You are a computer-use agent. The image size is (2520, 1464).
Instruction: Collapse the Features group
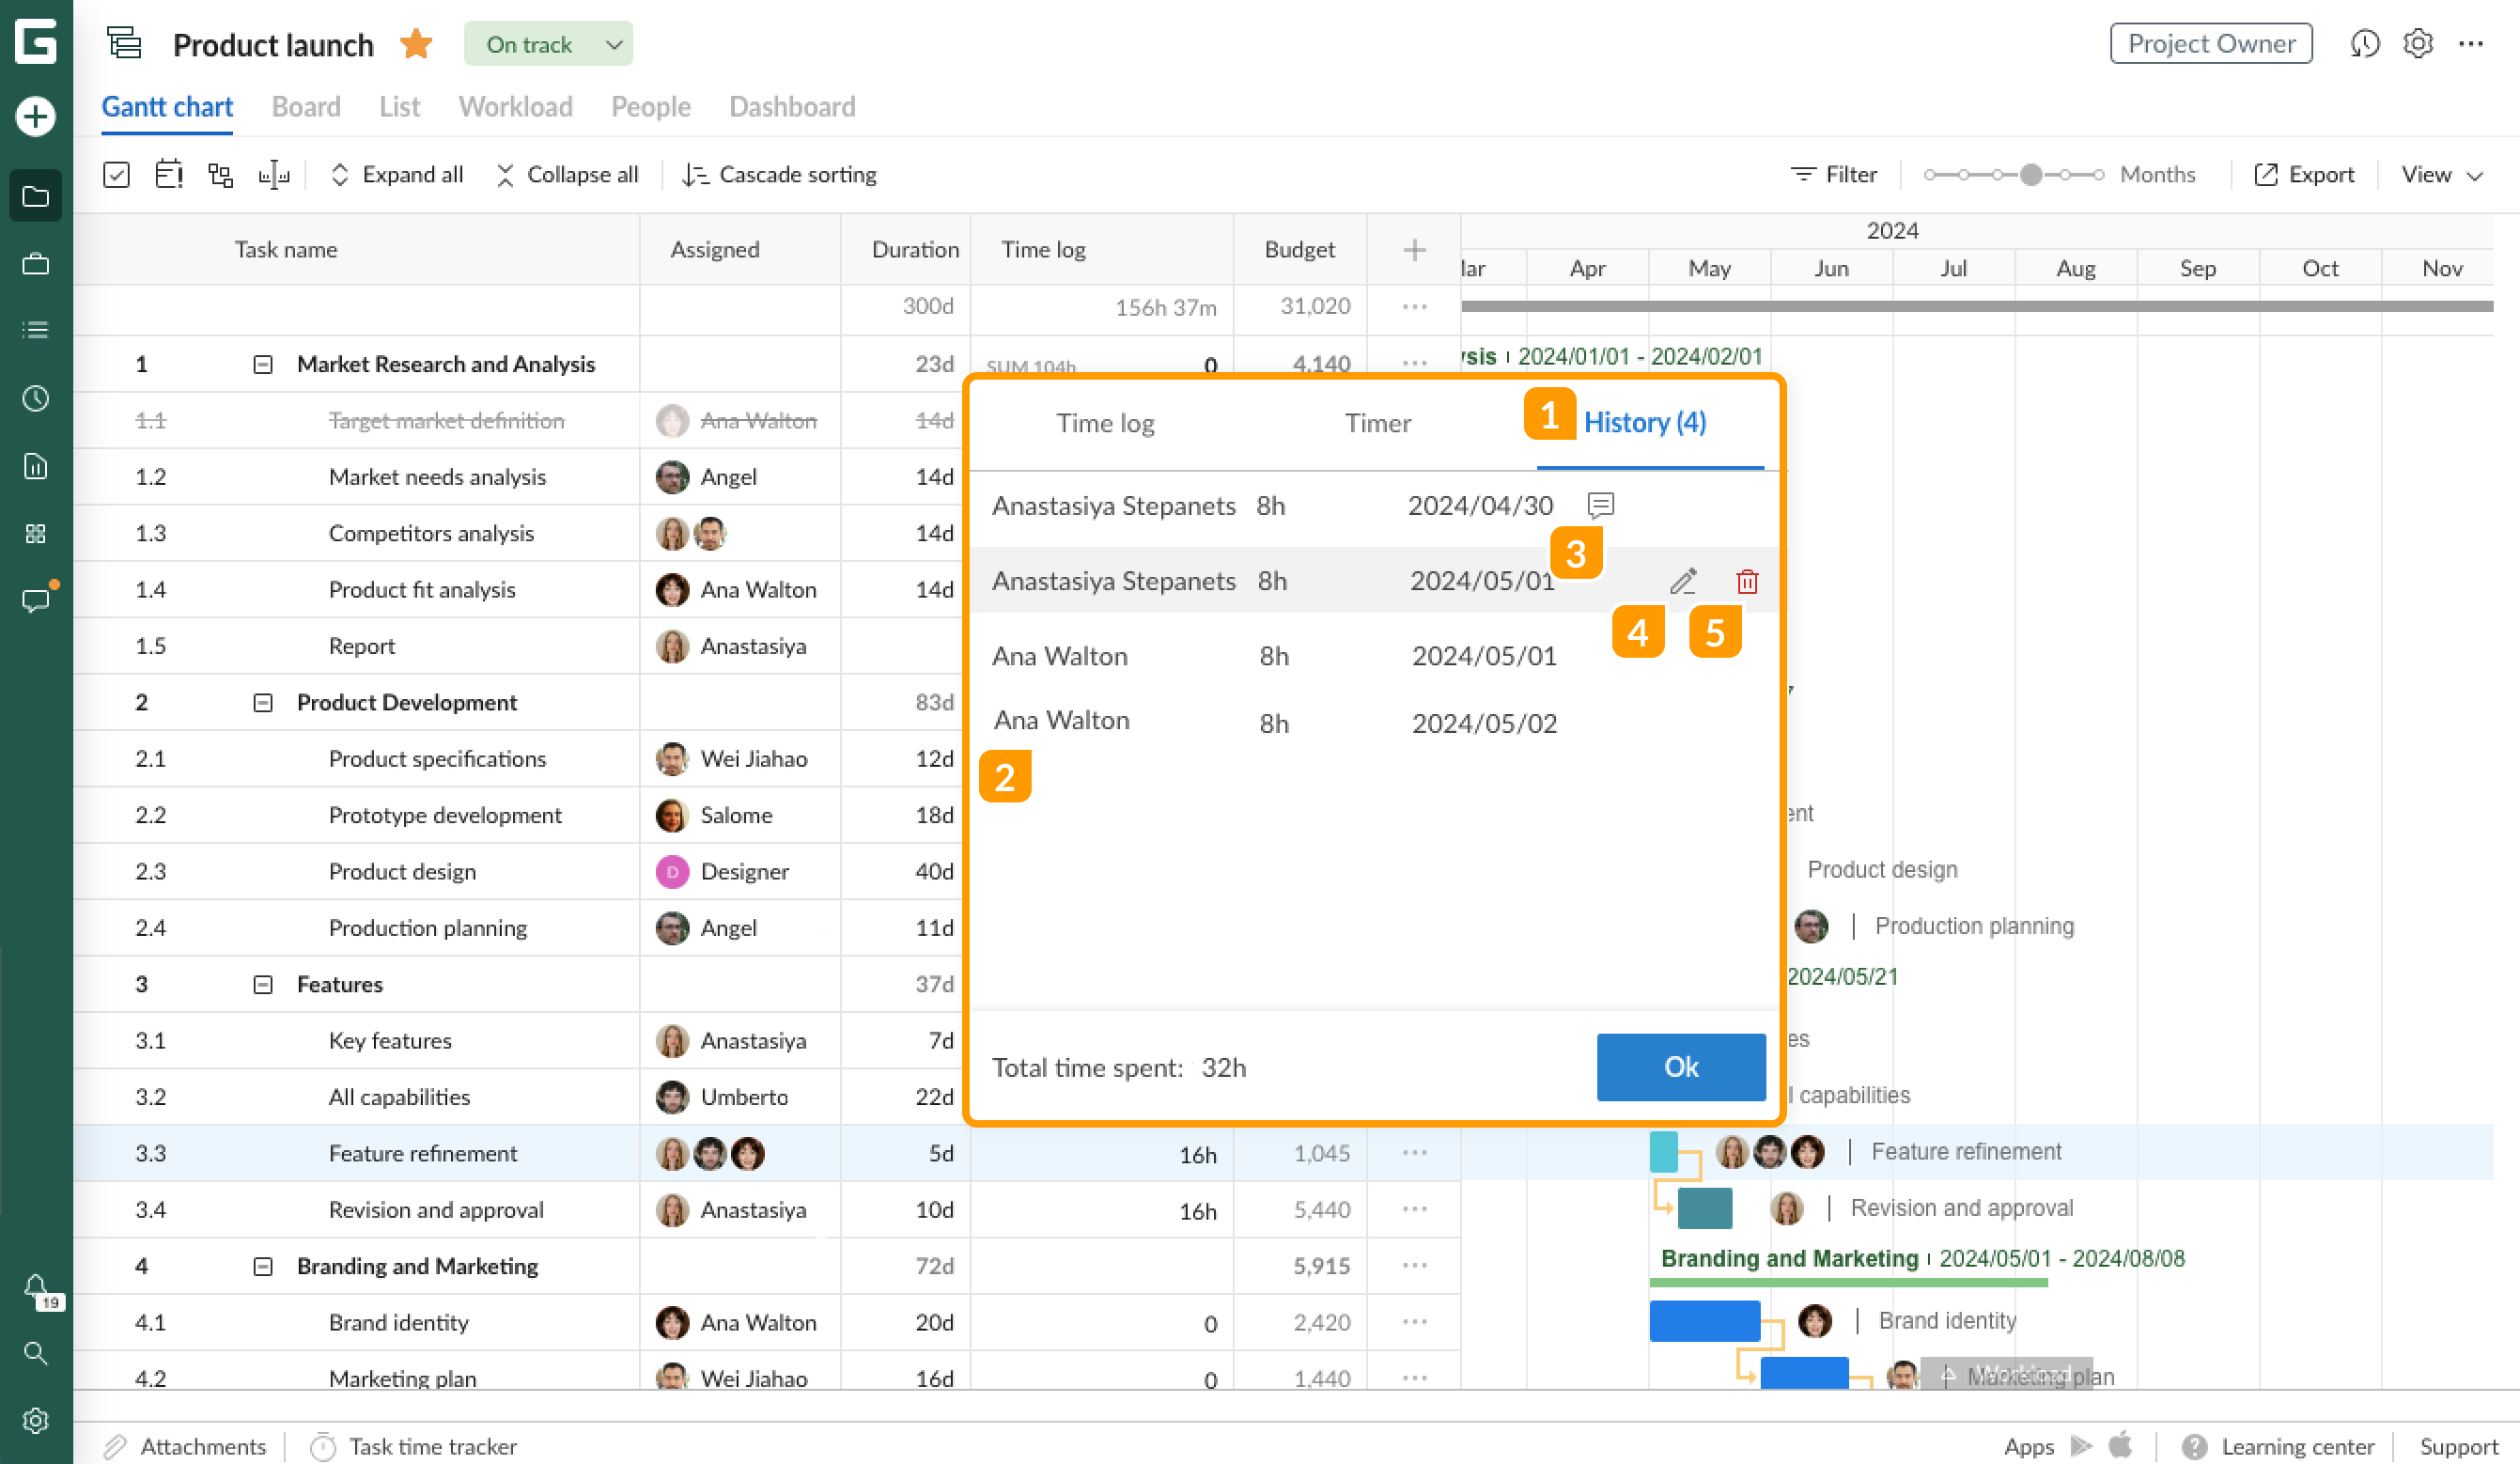click(x=263, y=984)
